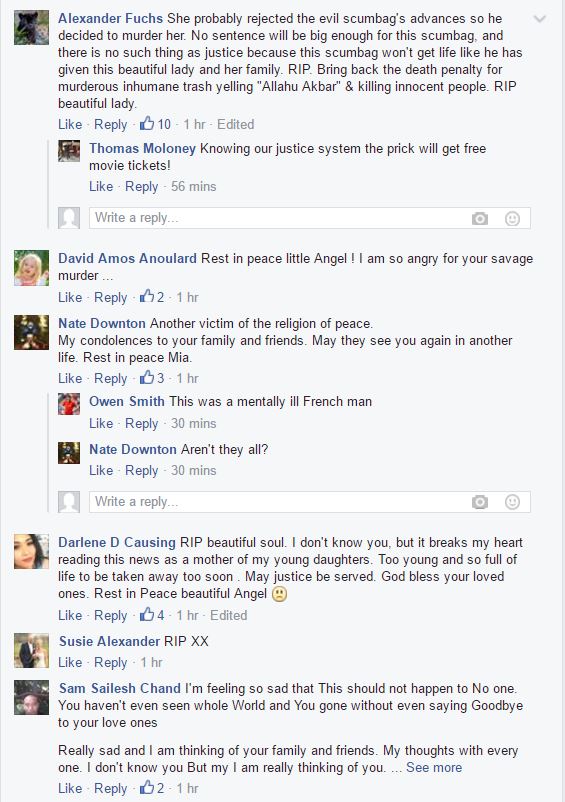Click camera icon in first reply box
Image resolution: width=565 pixels, height=802 pixels.
point(480,219)
